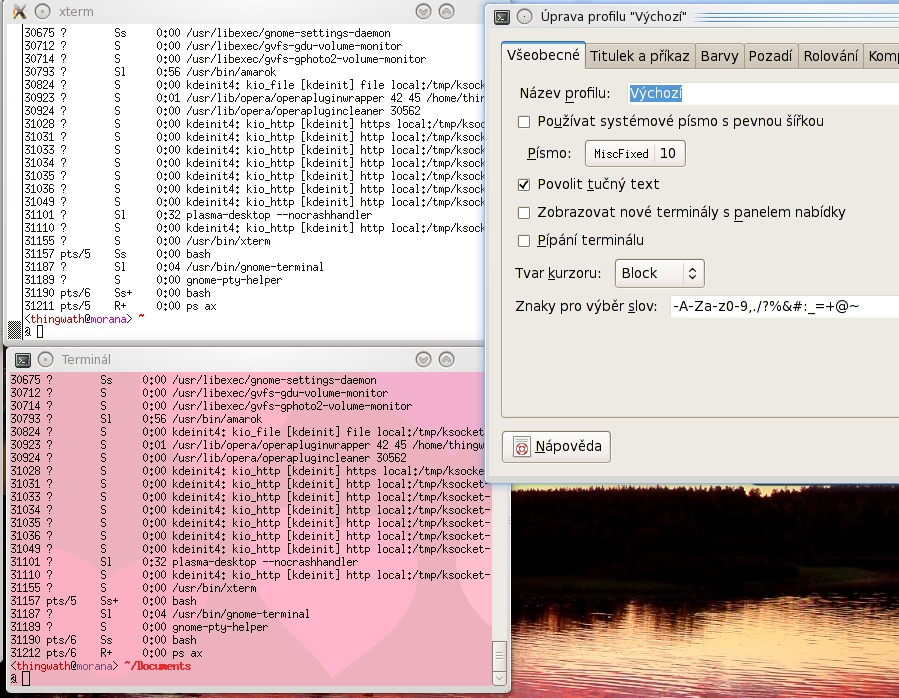899x698 pixels.
Task: Click the xterm window title text
Action: pos(76,11)
